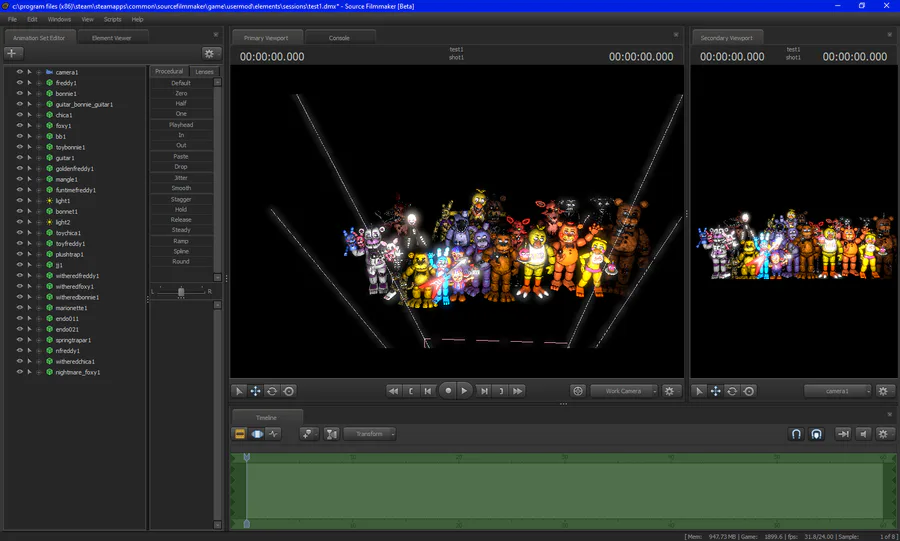
Task: Open Animation Set Editor settings gear
Action: pos(210,53)
